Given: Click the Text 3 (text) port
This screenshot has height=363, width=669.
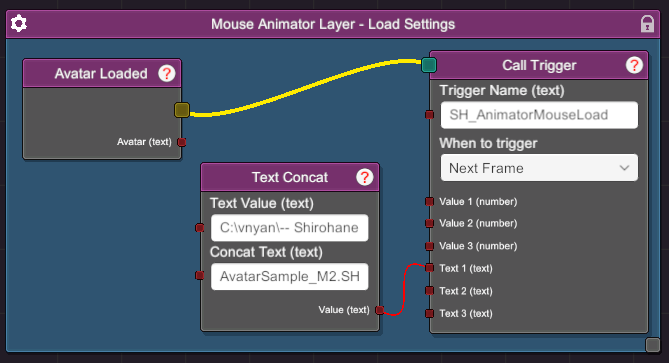Looking at the screenshot, I should click(x=430, y=314).
